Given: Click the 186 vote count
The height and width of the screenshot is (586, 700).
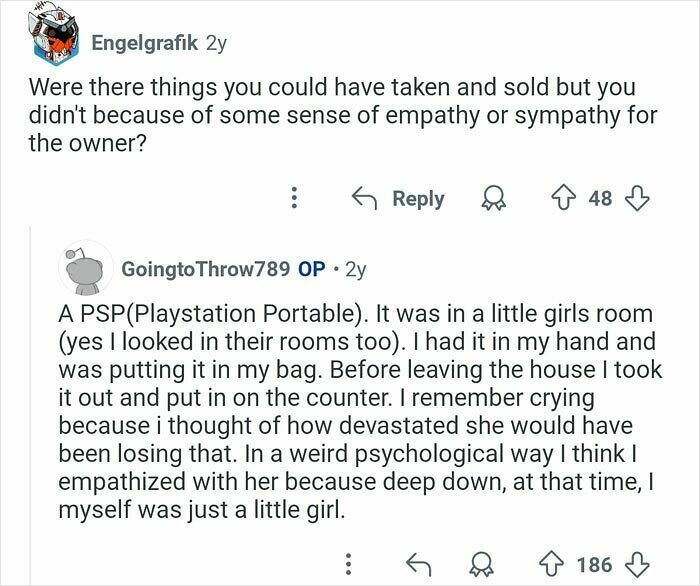Looking at the screenshot, I should pos(593,565).
